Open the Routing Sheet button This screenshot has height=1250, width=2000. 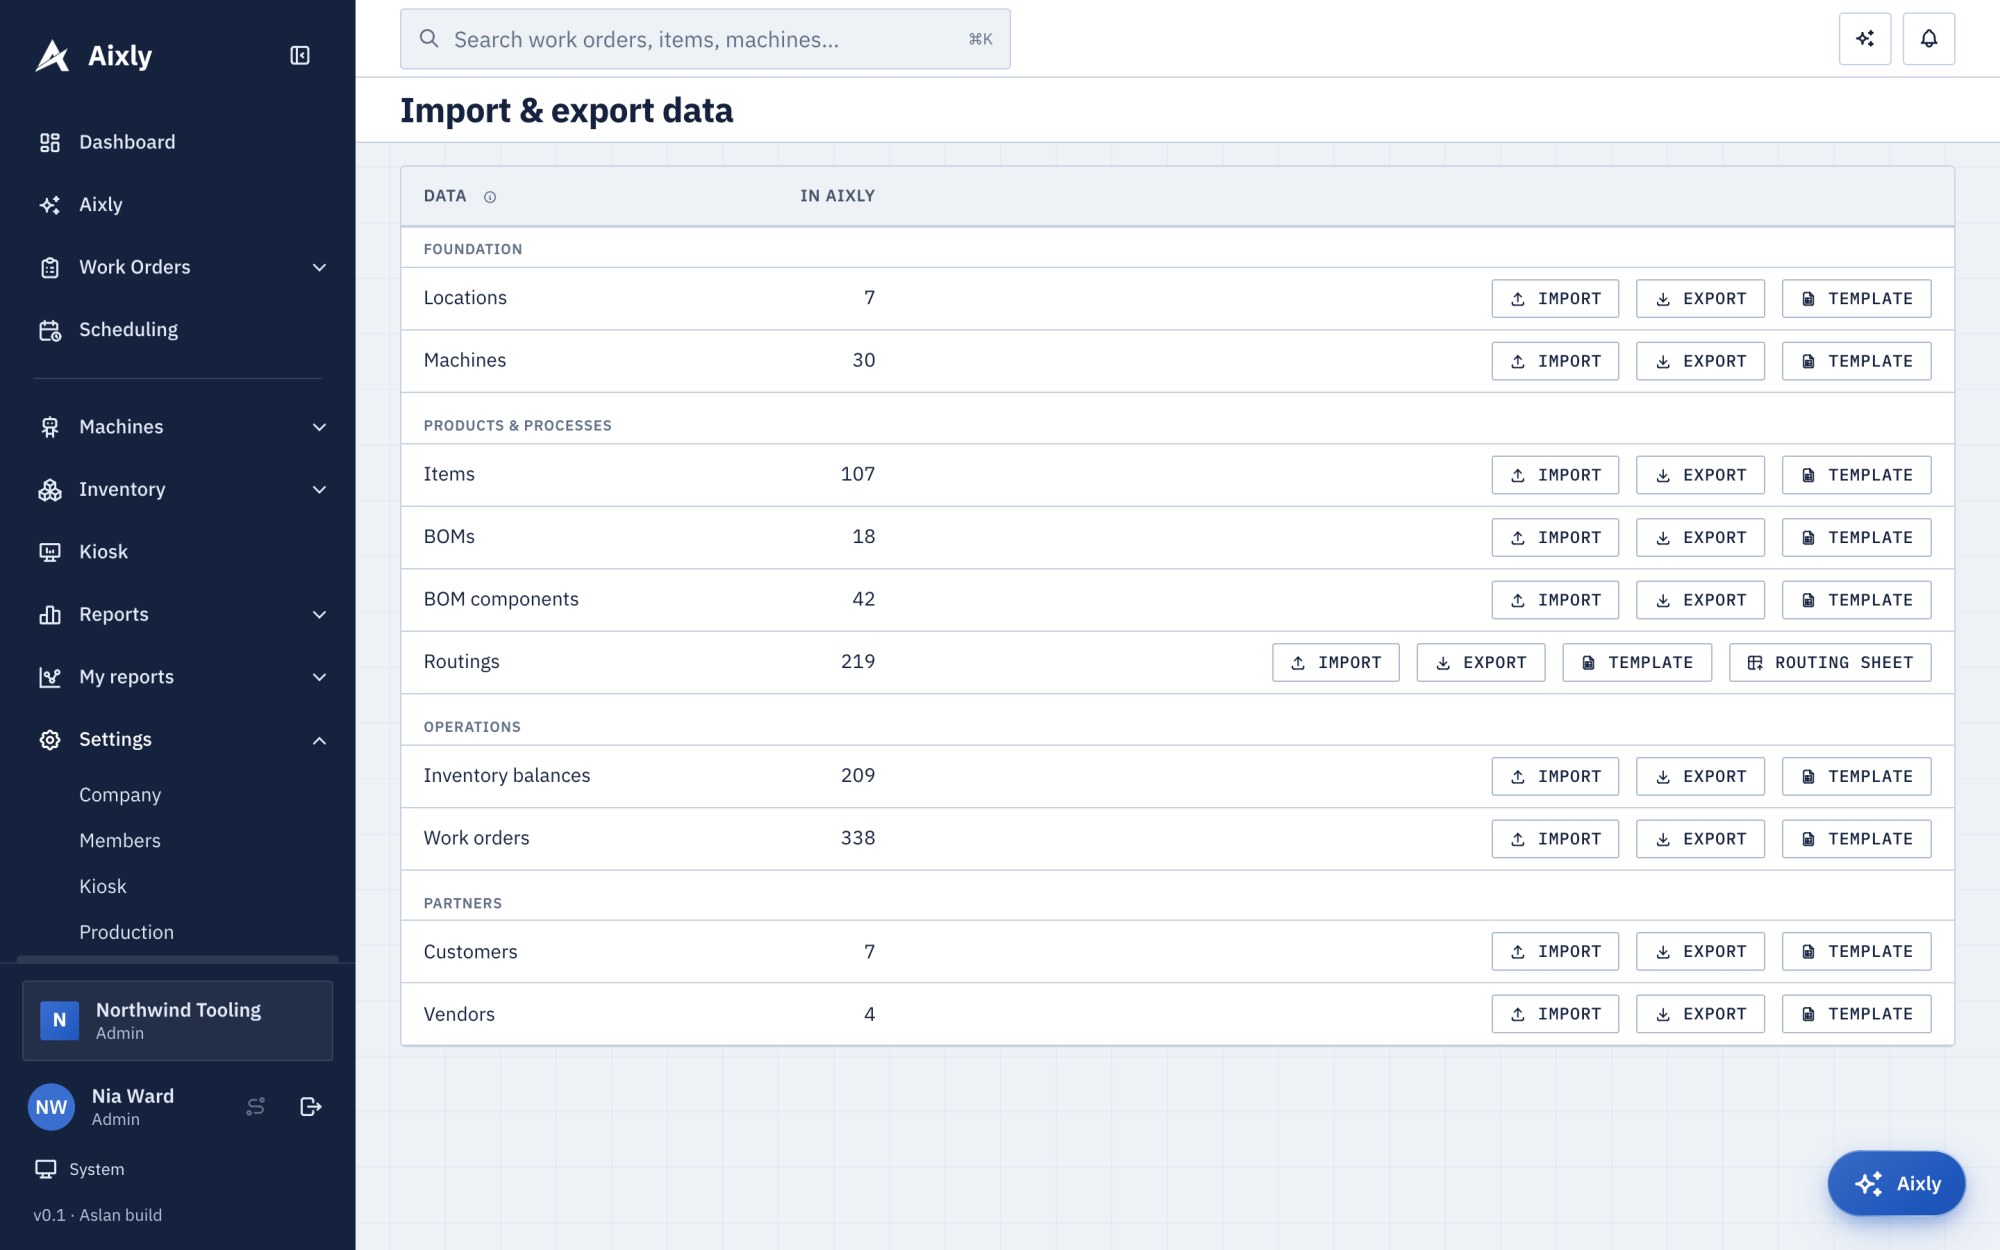point(1830,662)
